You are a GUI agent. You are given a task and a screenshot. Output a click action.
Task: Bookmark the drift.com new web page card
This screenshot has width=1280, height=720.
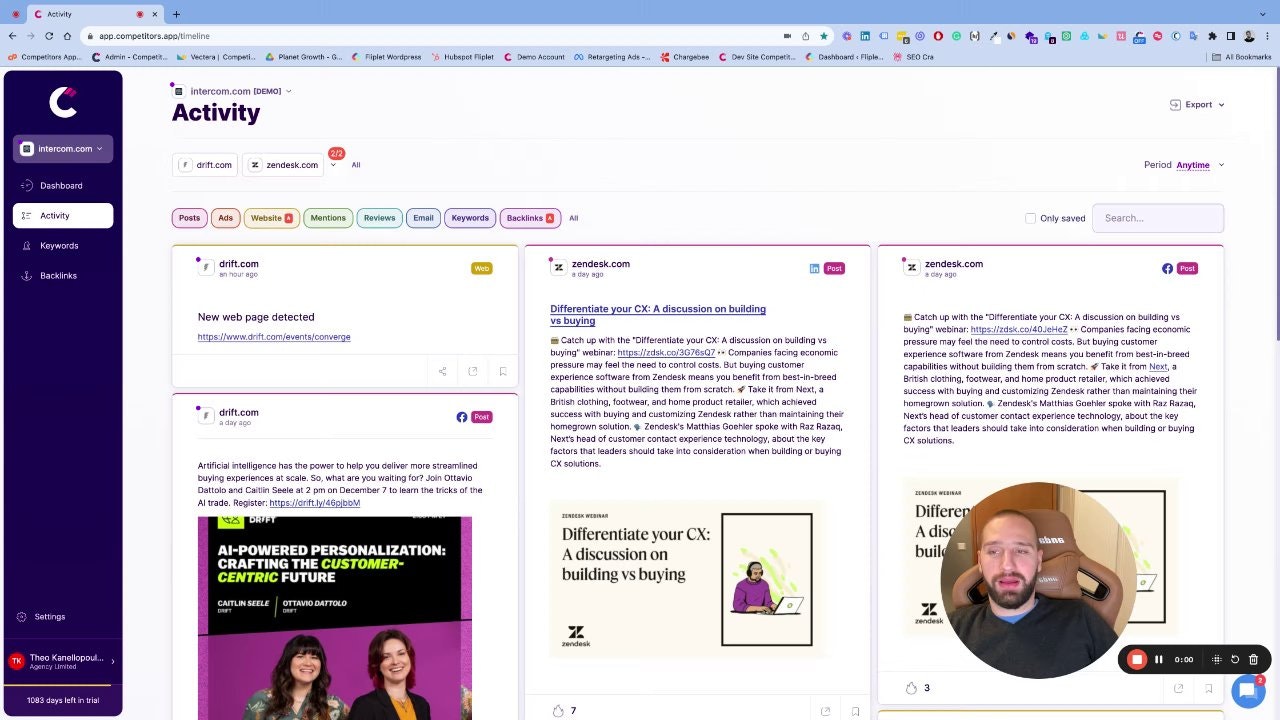[x=503, y=372]
